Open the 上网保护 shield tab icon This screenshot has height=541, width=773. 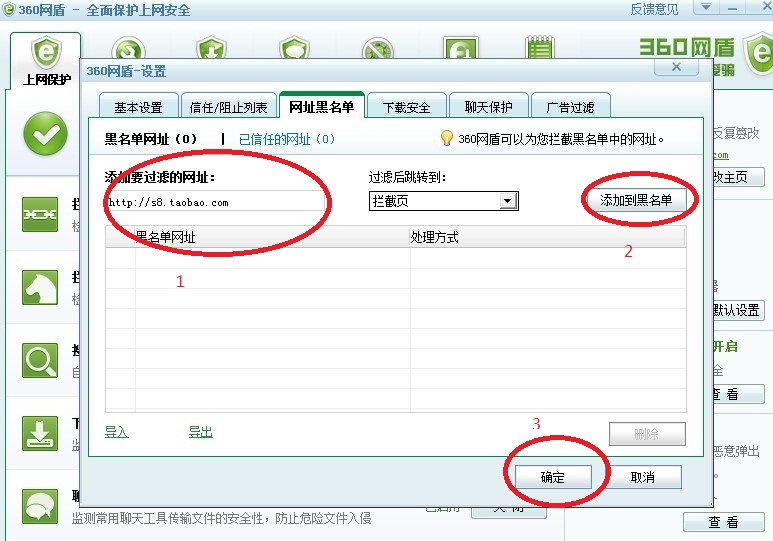(x=46, y=54)
